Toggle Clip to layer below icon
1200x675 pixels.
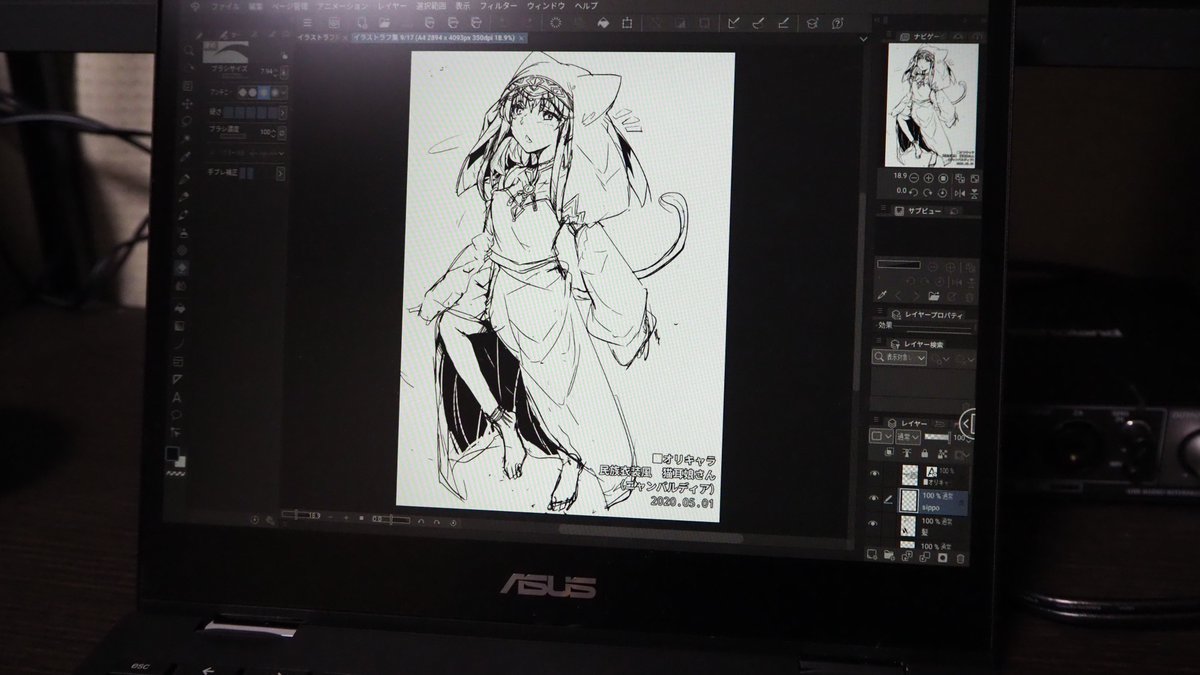890,452
